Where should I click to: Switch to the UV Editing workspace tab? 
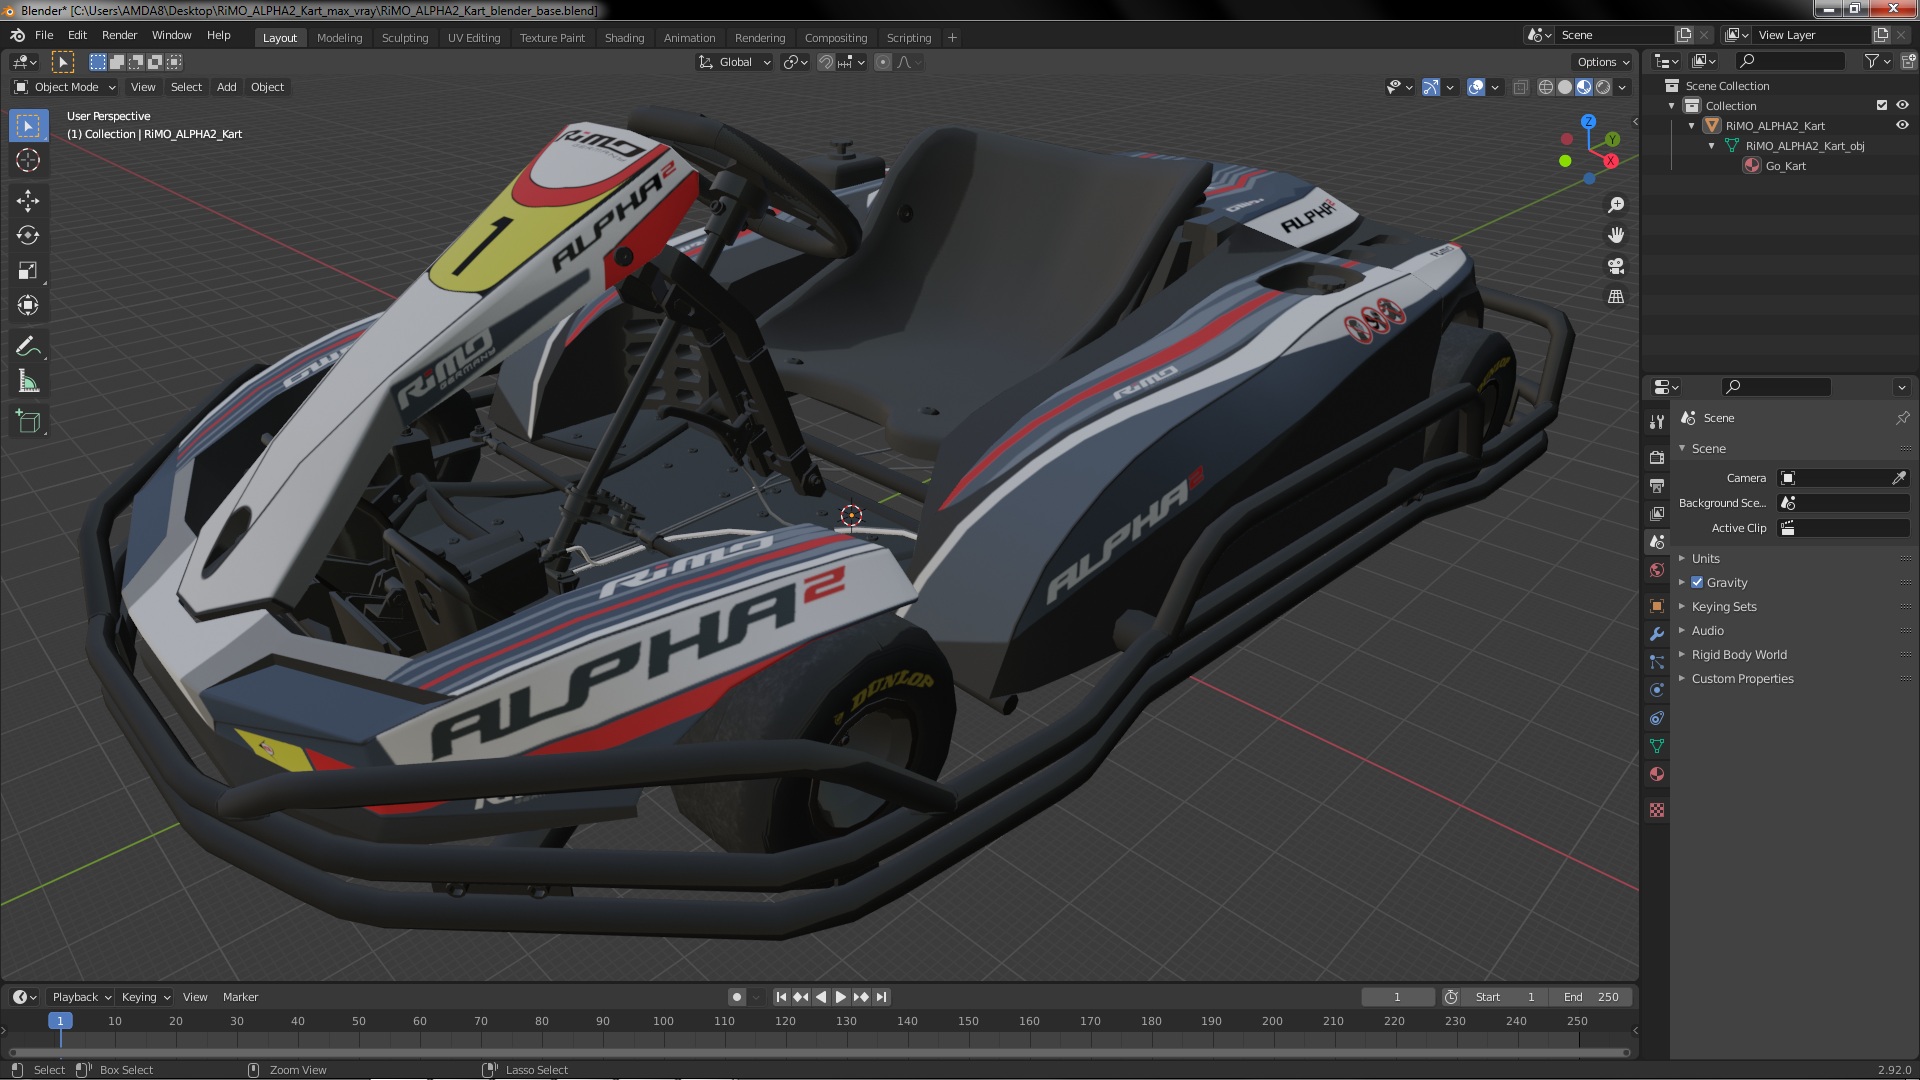click(474, 38)
